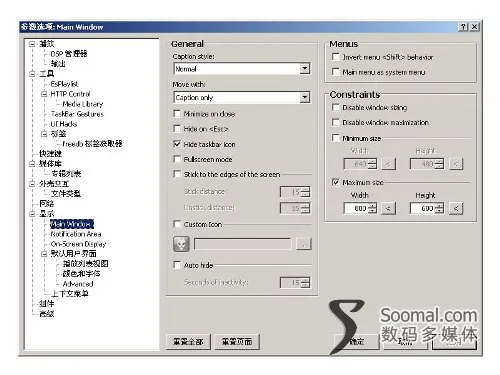
Task: Select 专辑列表 tree item
Action: coord(66,174)
